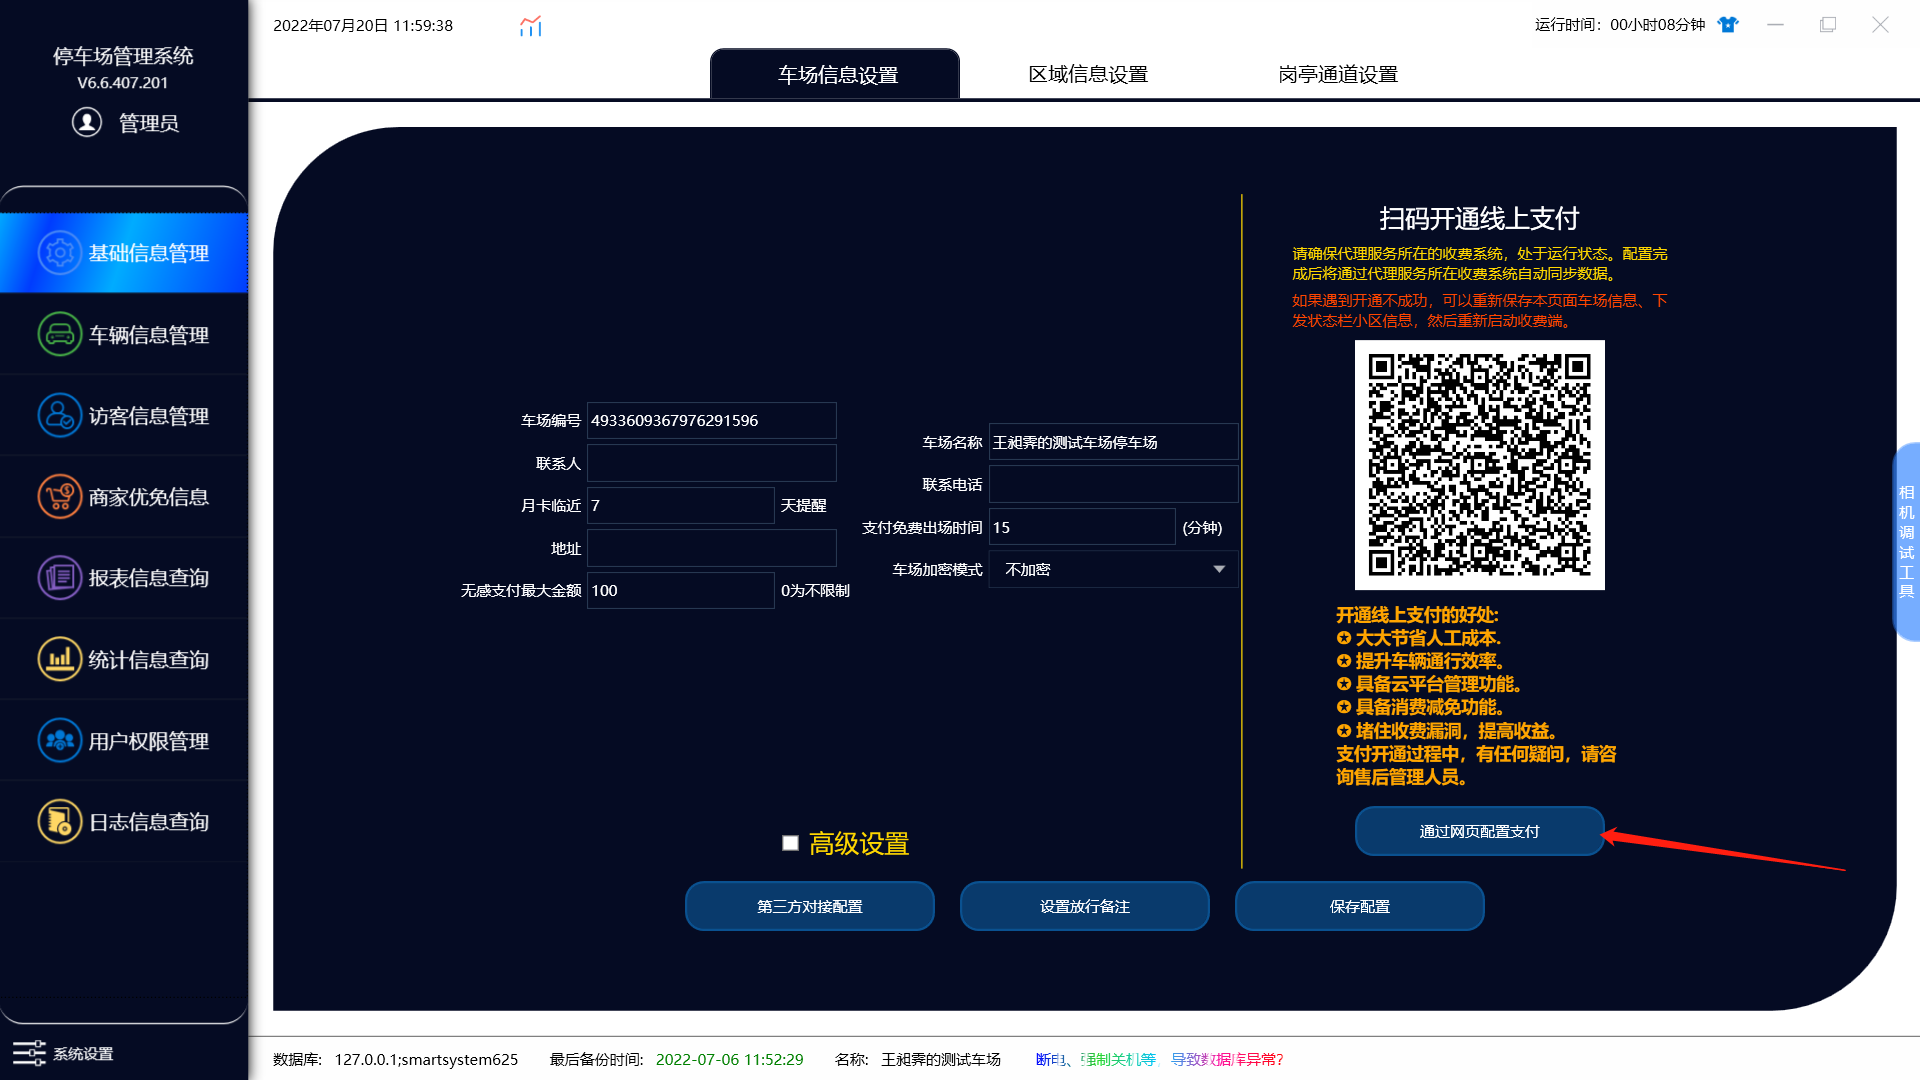This screenshot has width=1920, height=1080.
Task: Click the 保存配置 button
Action: [1360, 906]
